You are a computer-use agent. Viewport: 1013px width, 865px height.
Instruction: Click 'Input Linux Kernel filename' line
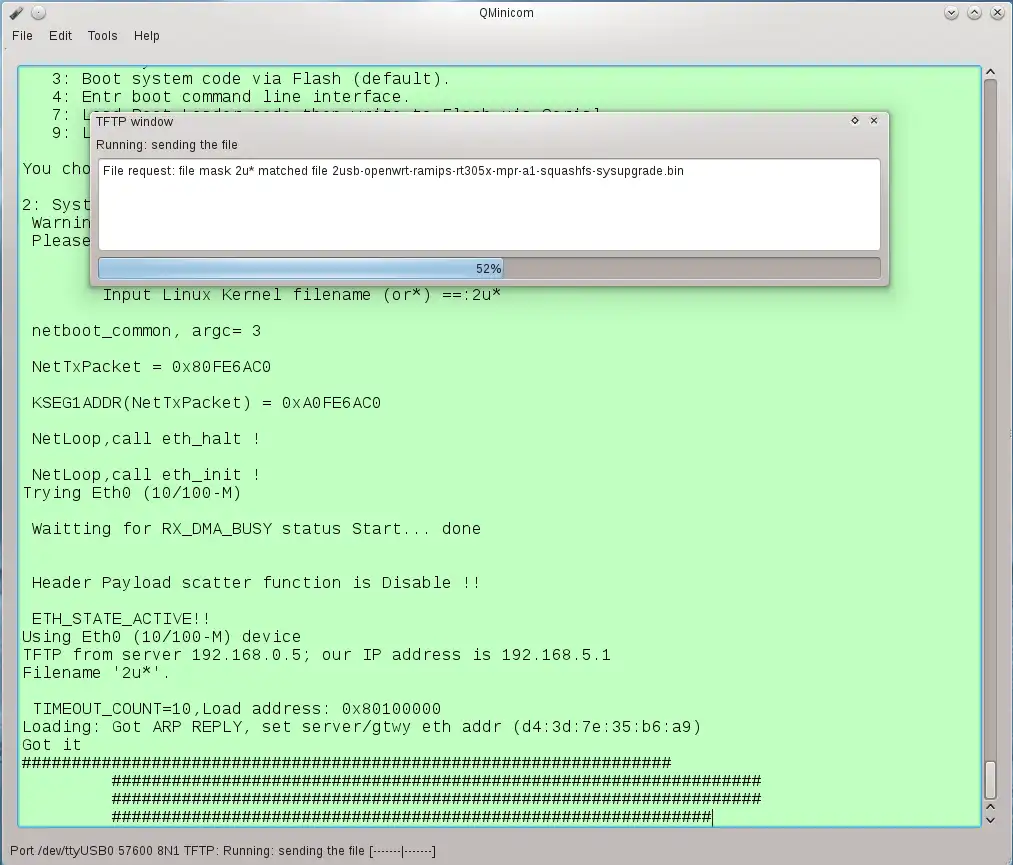pyautogui.click(x=302, y=295)
